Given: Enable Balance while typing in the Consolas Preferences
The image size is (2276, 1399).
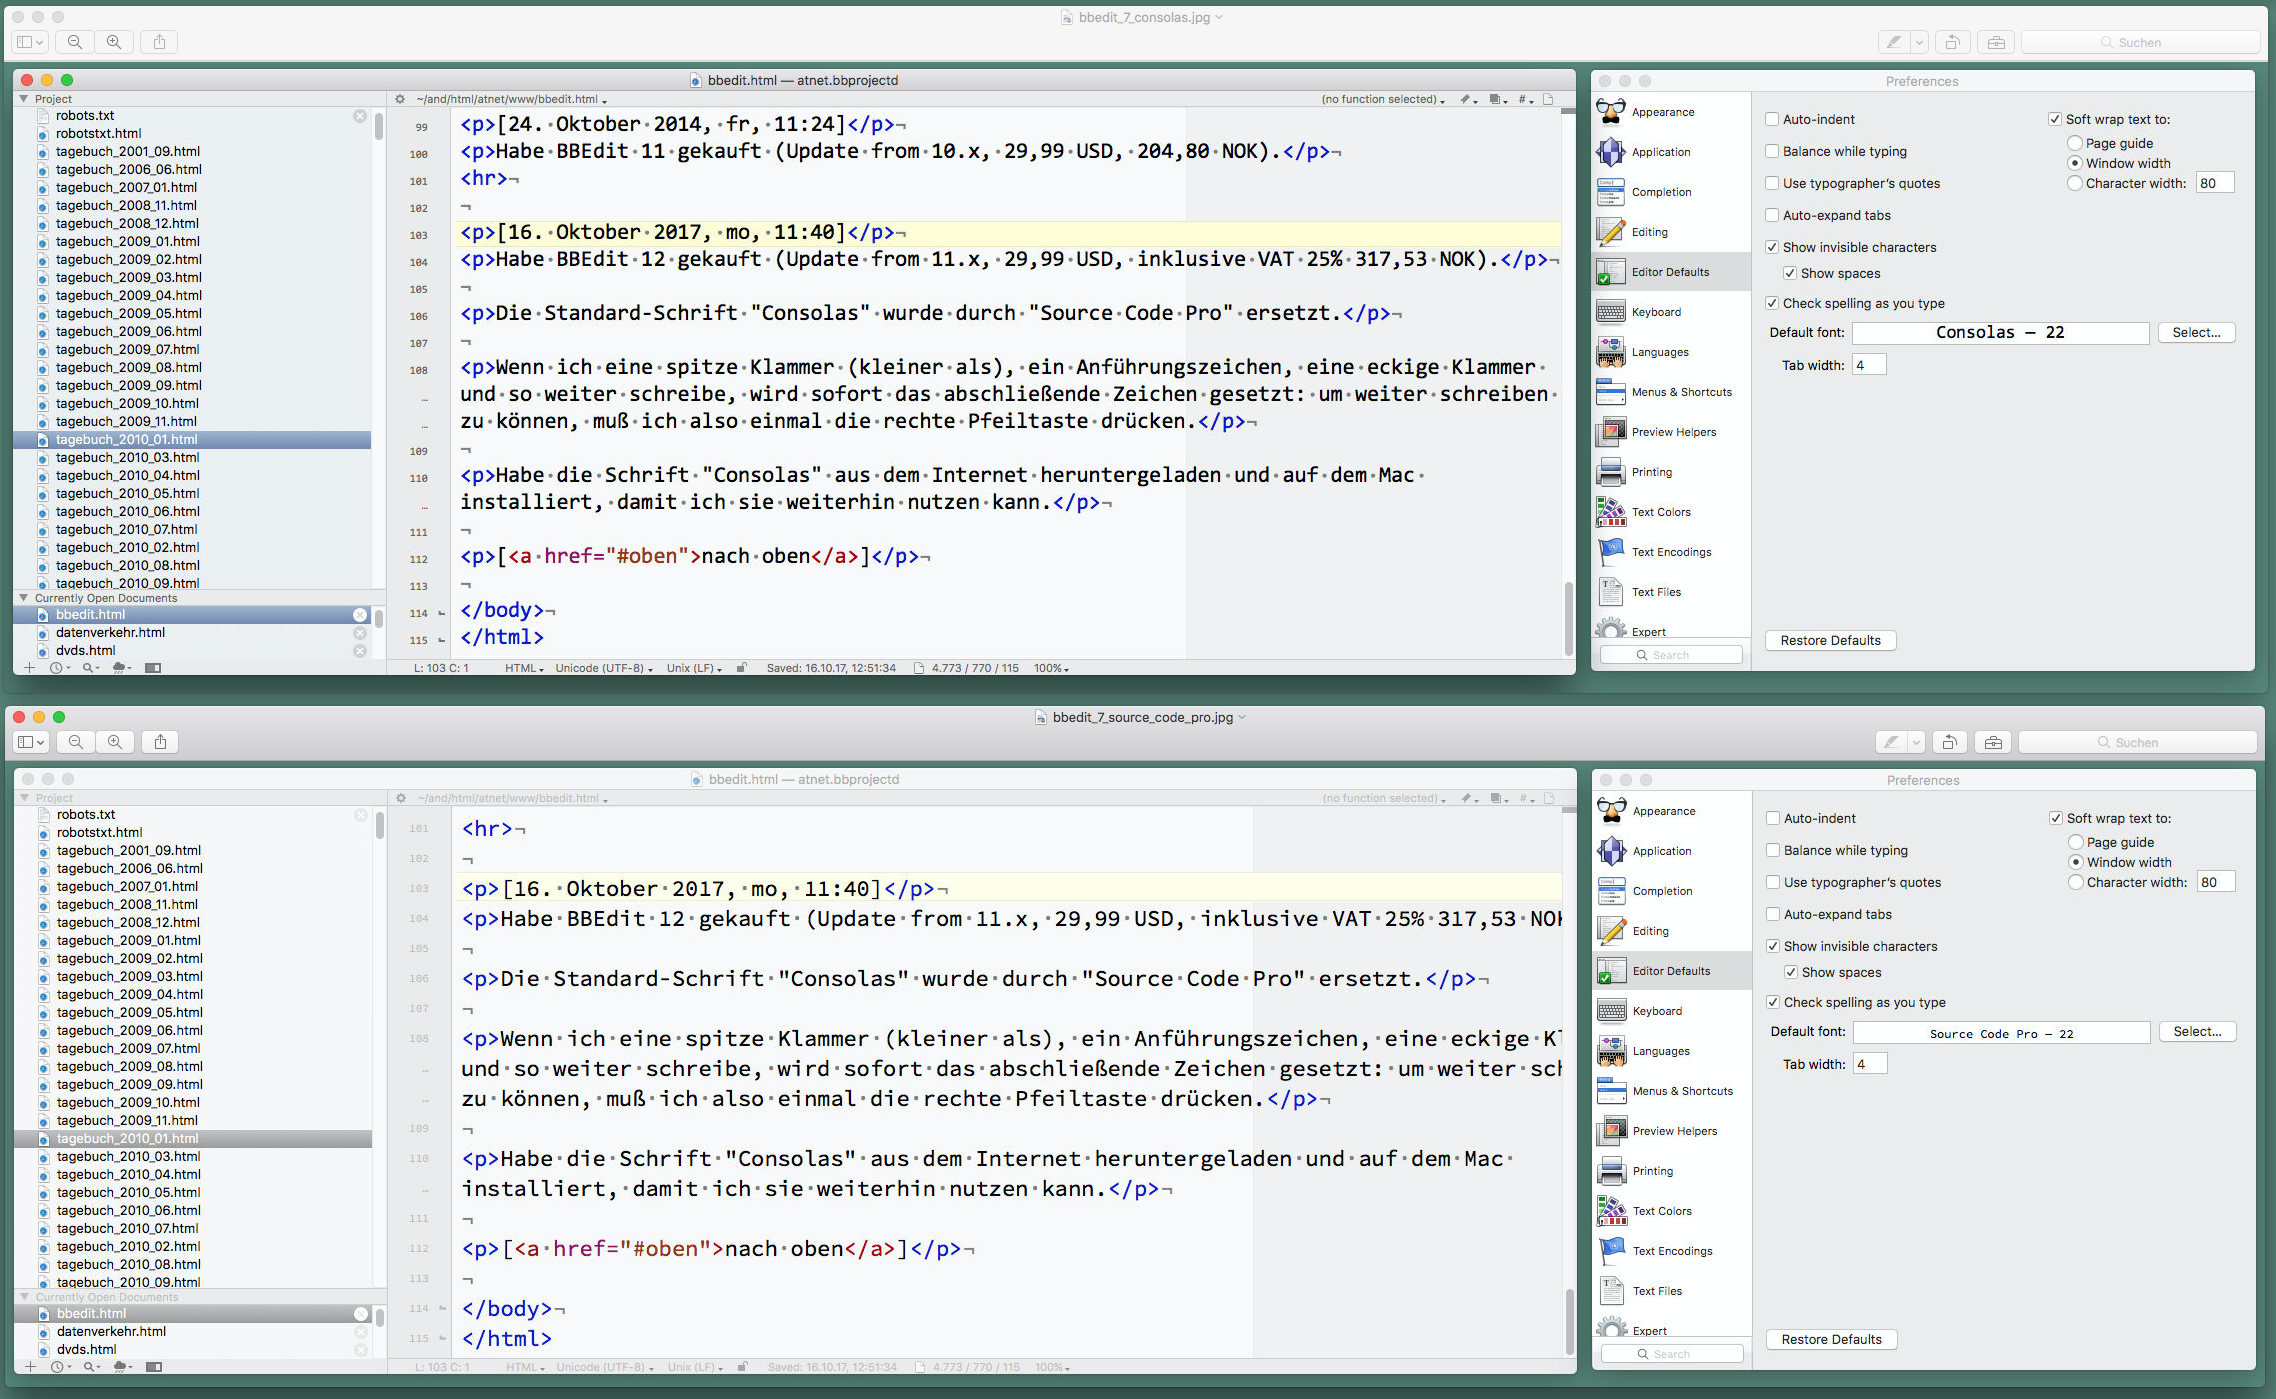Looking at the screenshot, I should coord(1772,151).
